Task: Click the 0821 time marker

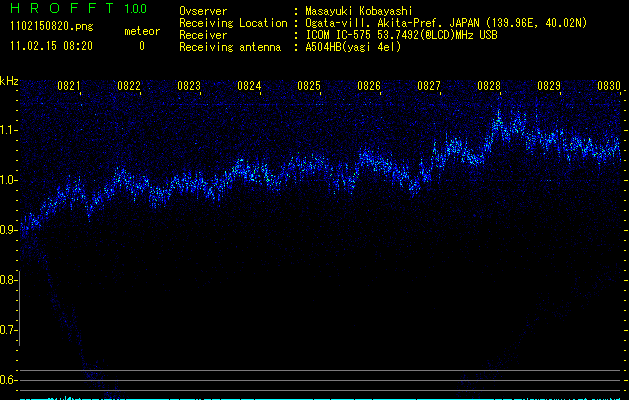Action: 69,86
